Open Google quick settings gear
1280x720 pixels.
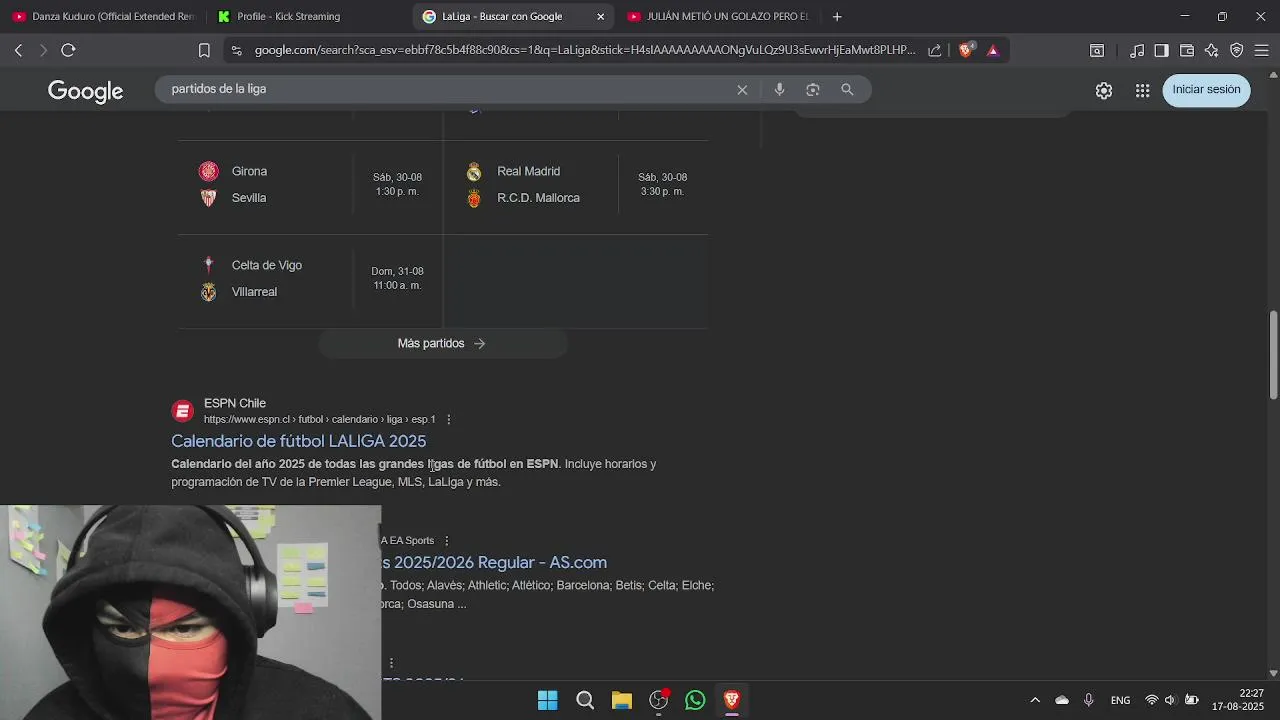1104,90
